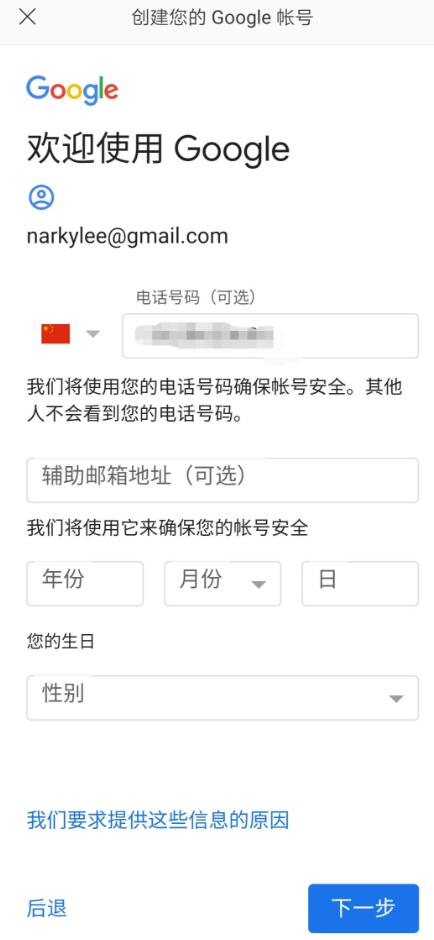Focus the phone number input field

270,336
